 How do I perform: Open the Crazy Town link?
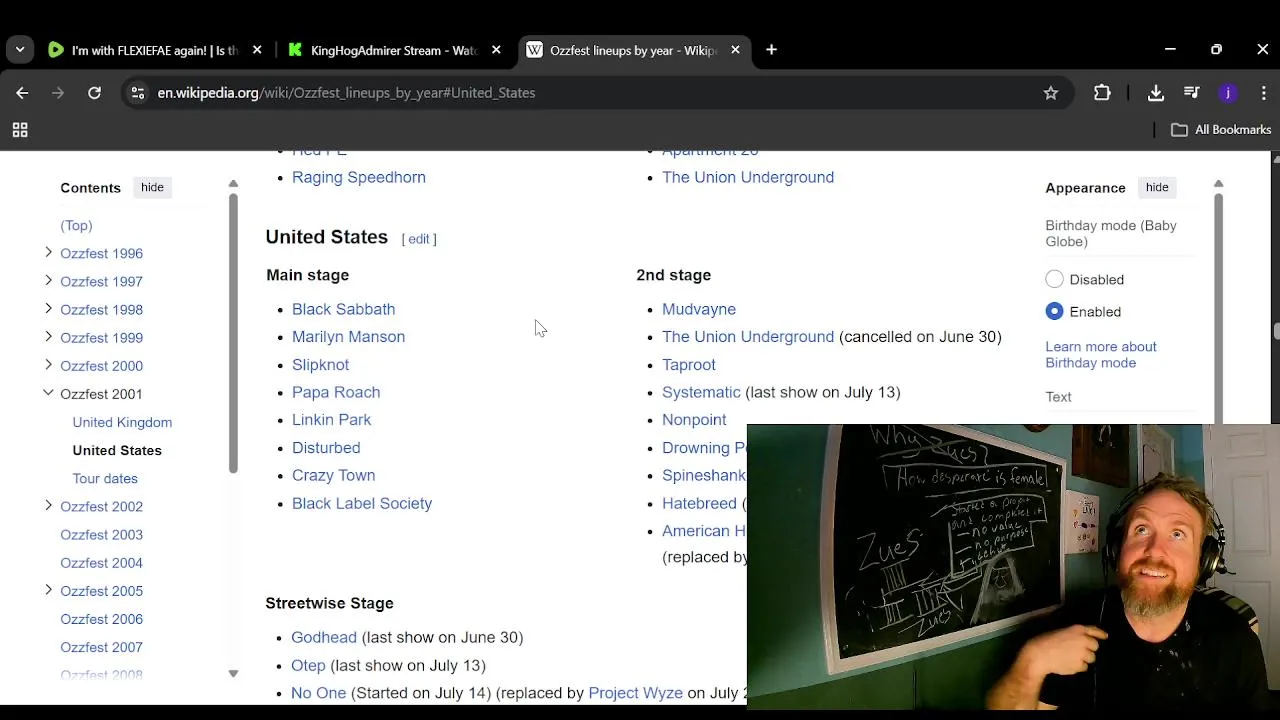point(333,475)
